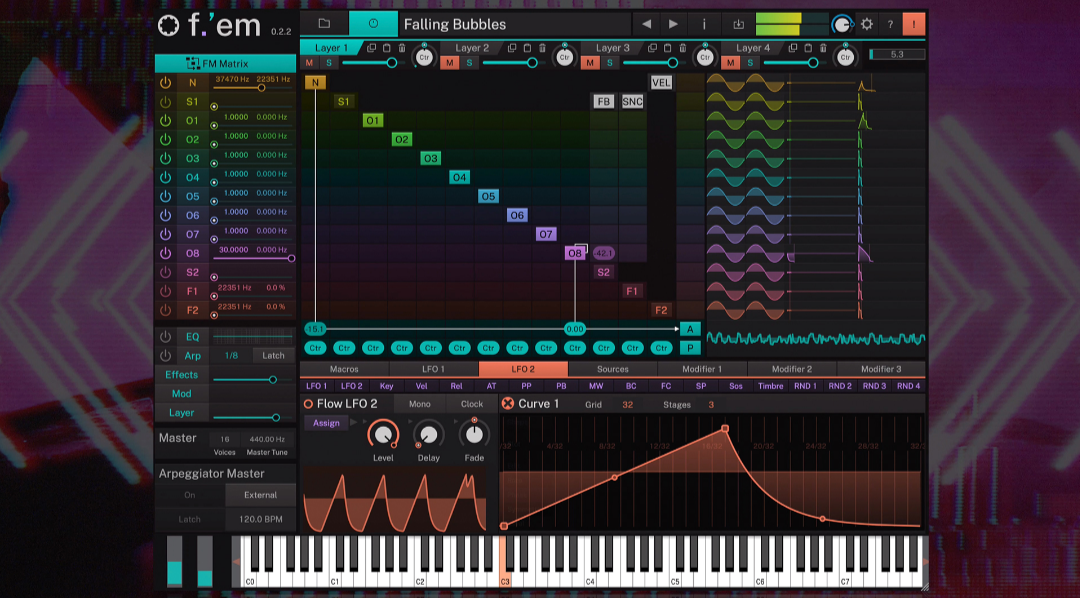Click the Fade knob of Flow LFO 2
This screenshot has width=1080, height=598.
474,434
